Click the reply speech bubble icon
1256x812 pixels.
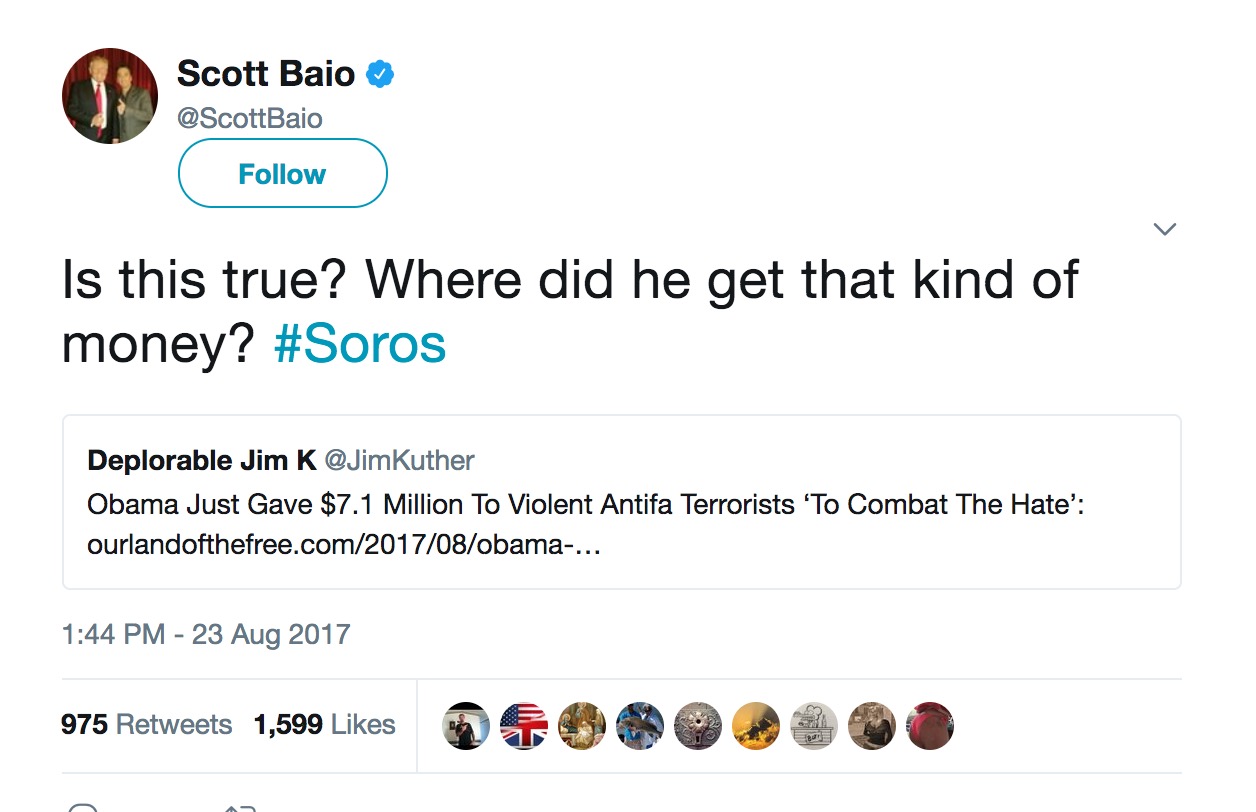[x=84, y=807]
